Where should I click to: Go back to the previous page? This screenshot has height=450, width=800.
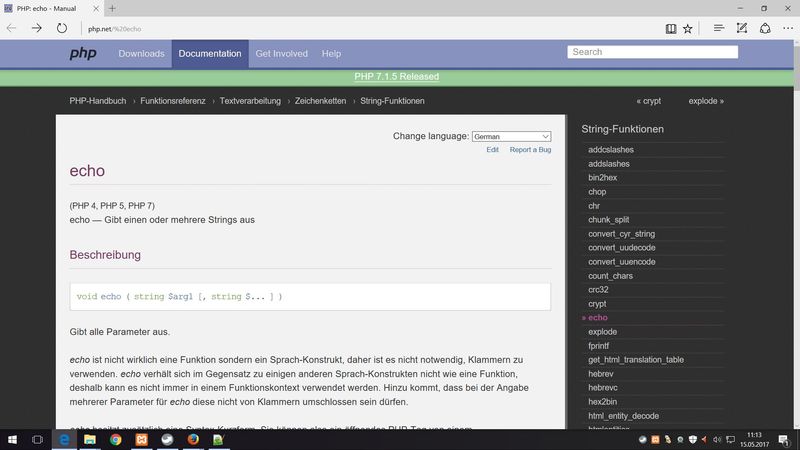[11, 29]
